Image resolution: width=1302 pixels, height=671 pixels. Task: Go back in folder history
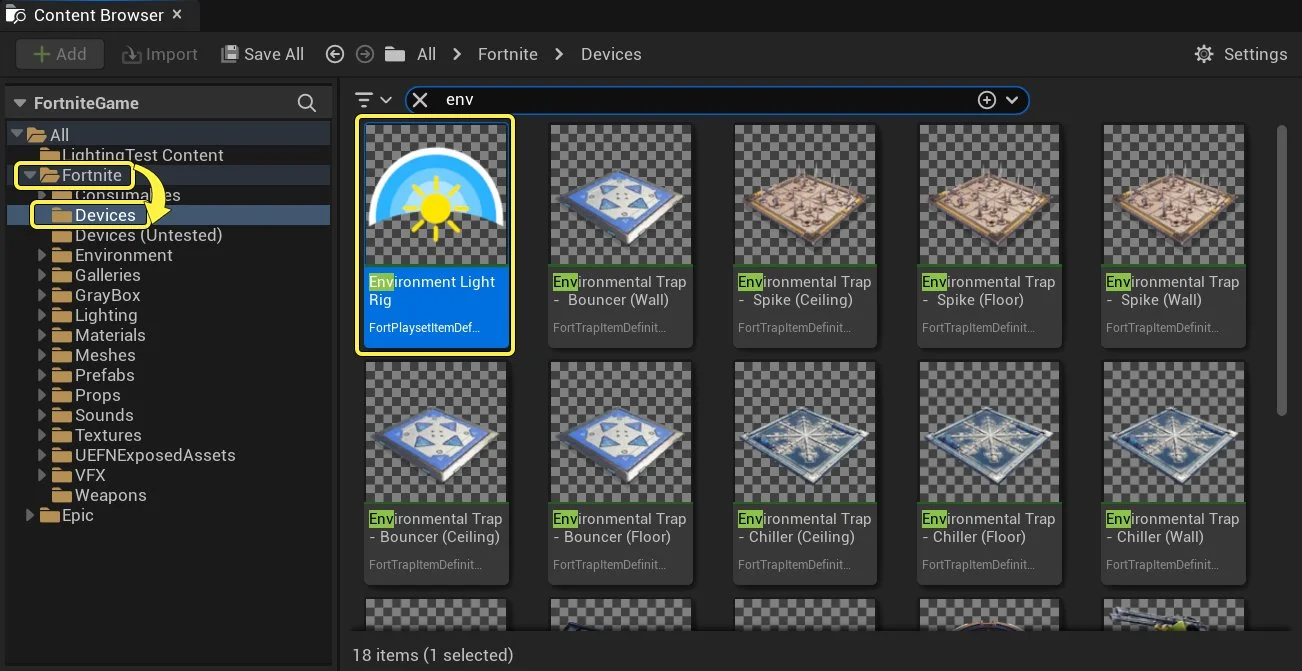point(335,54)
